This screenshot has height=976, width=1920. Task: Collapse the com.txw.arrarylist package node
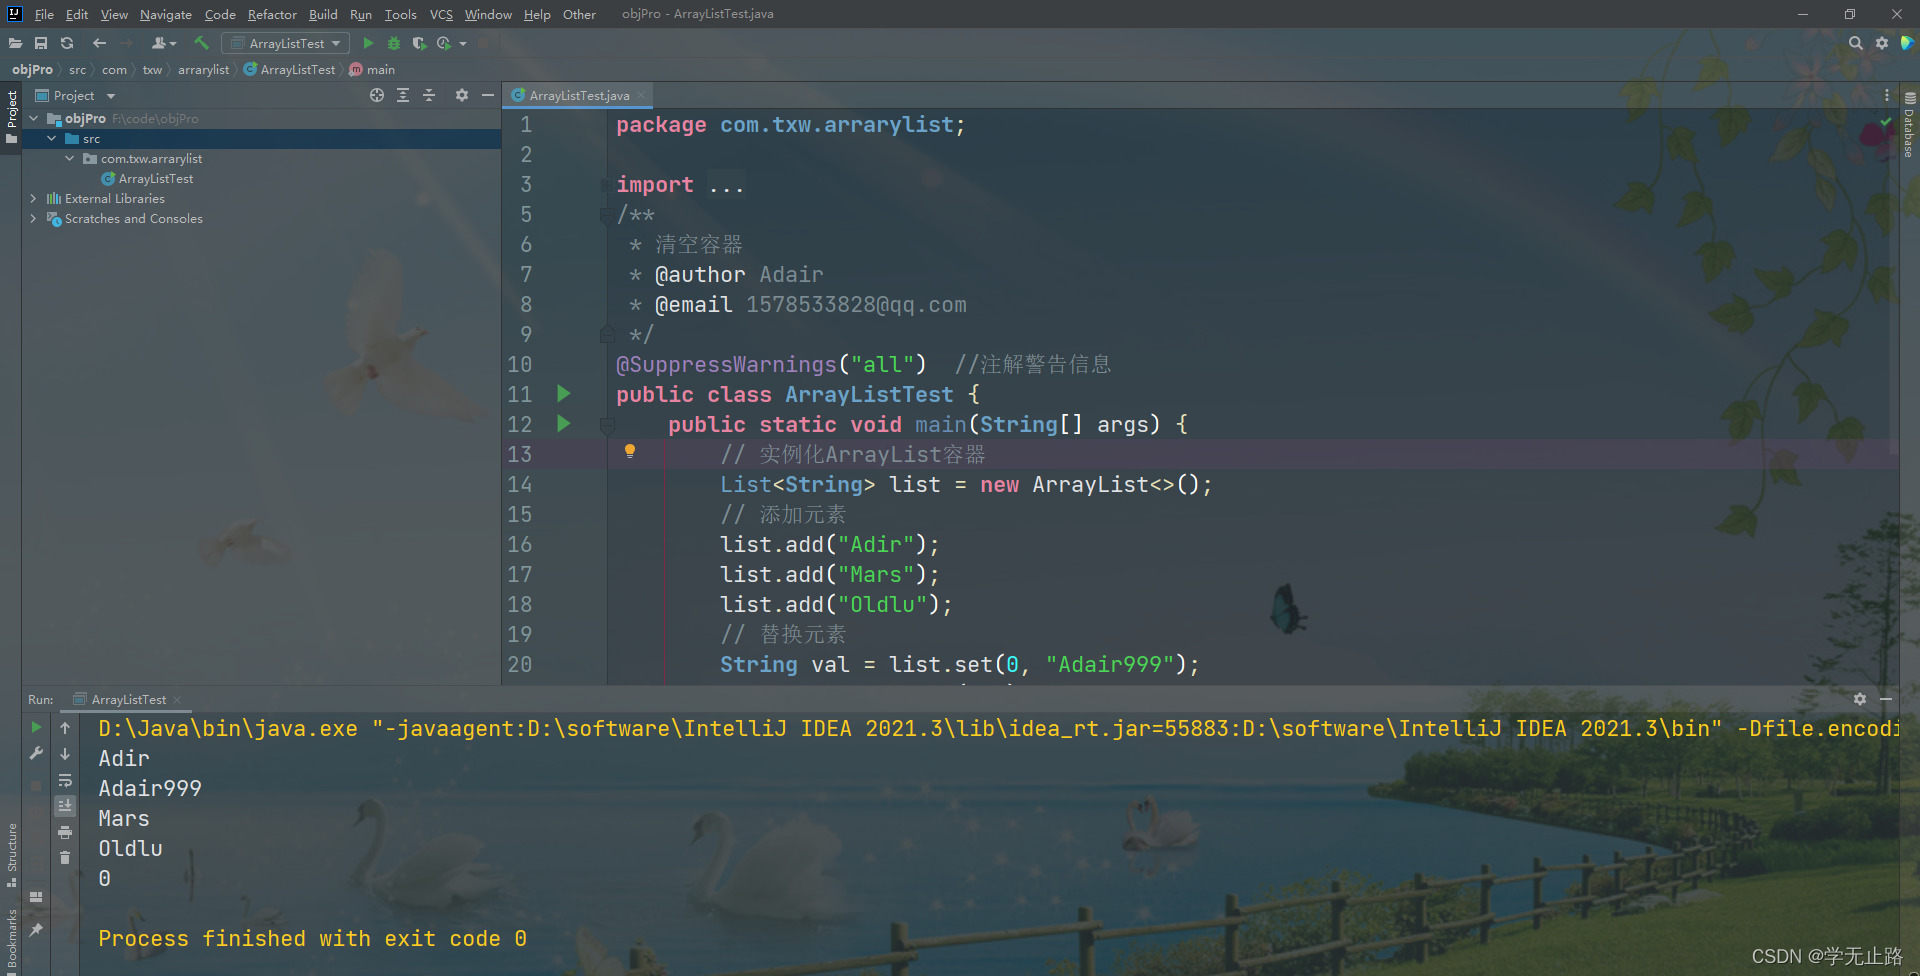tap(69, 158)
